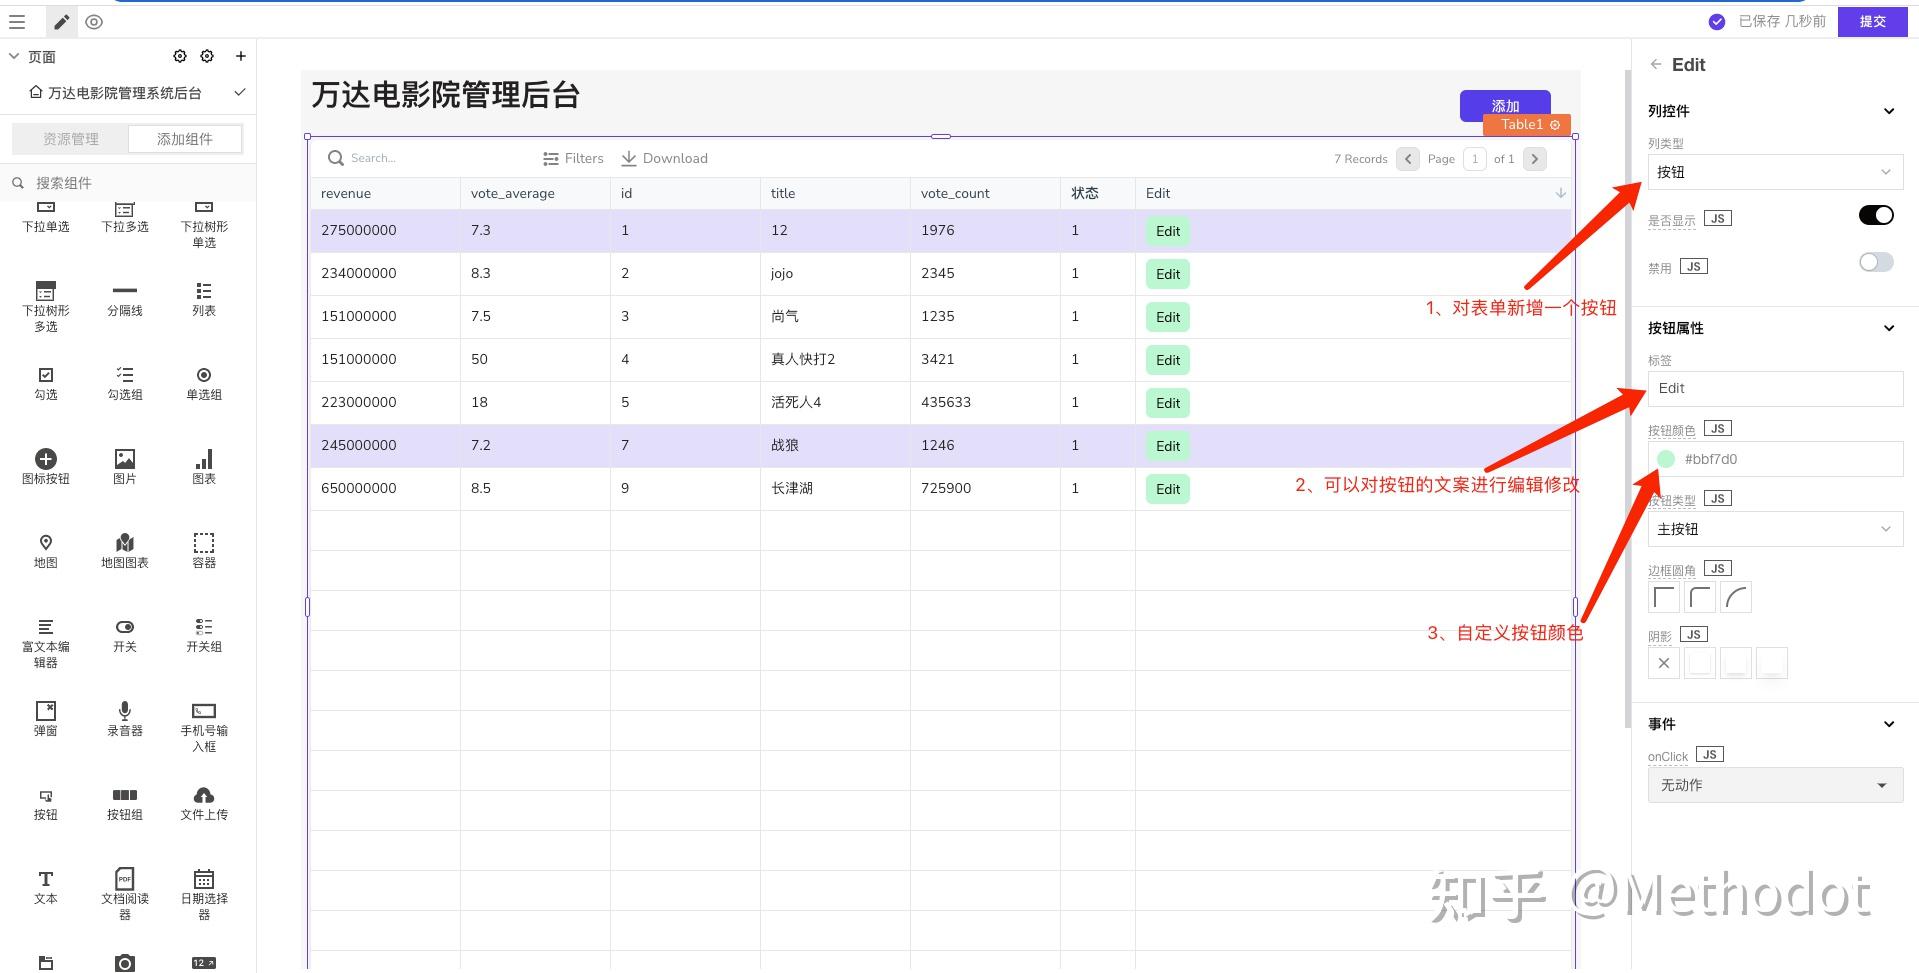Add the 录音器 audio recorder widget
Screen dimensions: 1919x973
click(x=125, y=719)
